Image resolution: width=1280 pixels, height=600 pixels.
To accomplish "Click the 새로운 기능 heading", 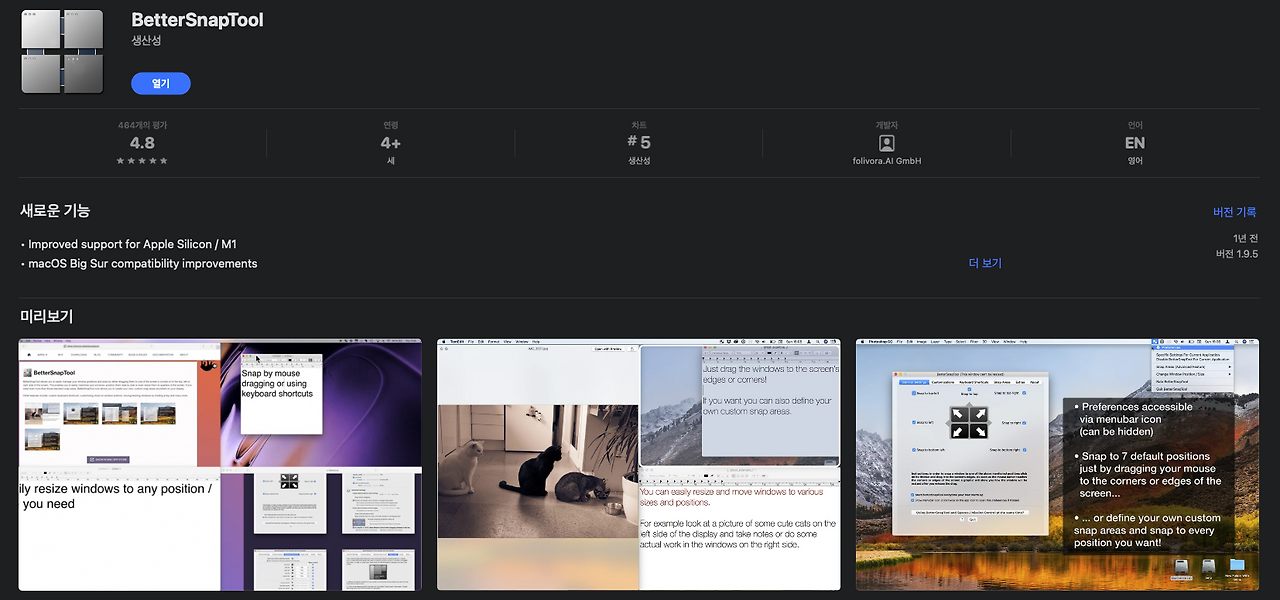I will (x=55, y=211).
